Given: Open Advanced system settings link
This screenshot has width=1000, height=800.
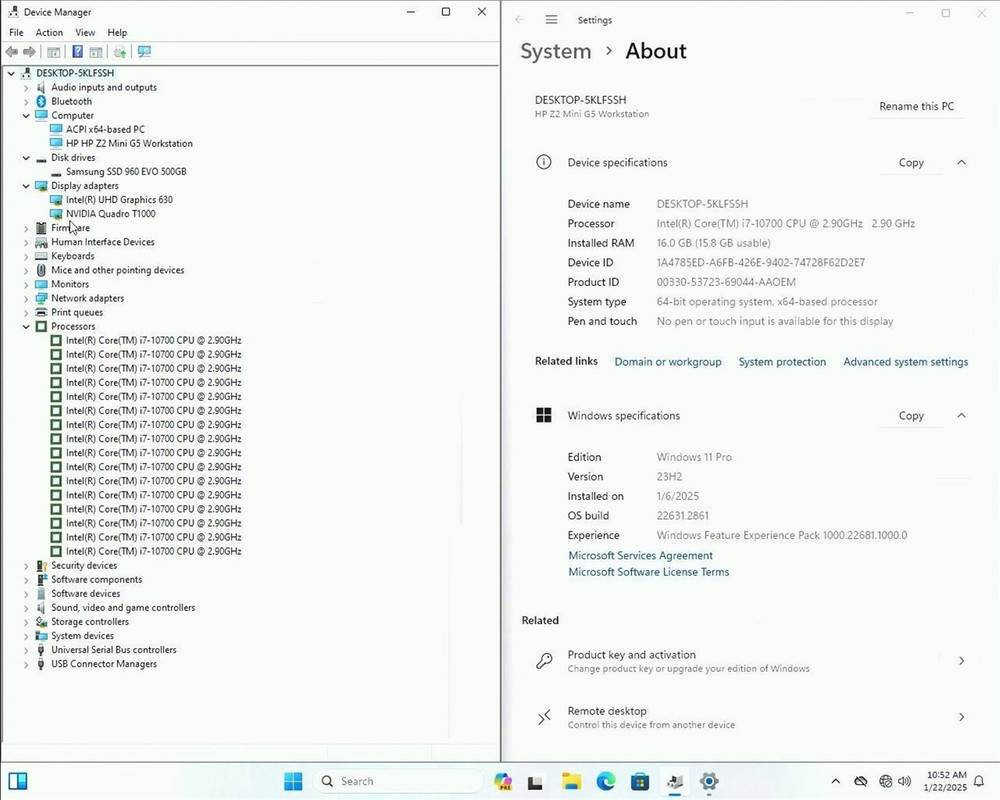Looking at the screenshot, I should (906, 362).
